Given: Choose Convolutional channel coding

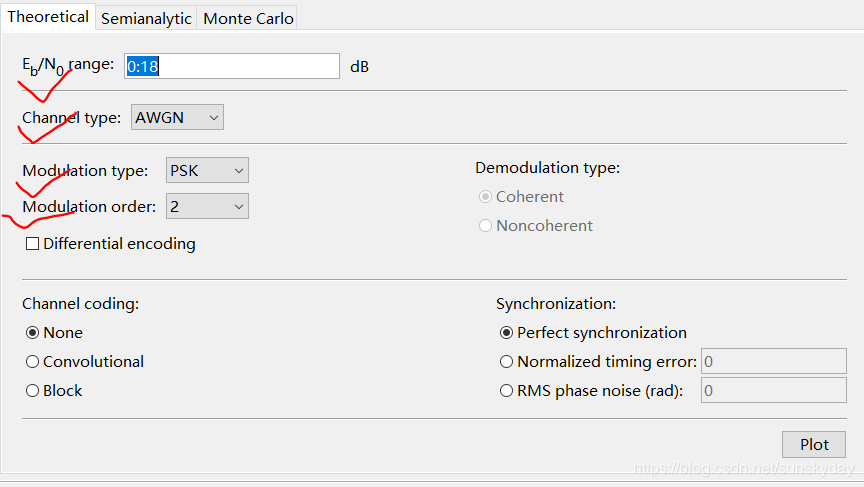Looking at the screenshot, I should (33, 362).
